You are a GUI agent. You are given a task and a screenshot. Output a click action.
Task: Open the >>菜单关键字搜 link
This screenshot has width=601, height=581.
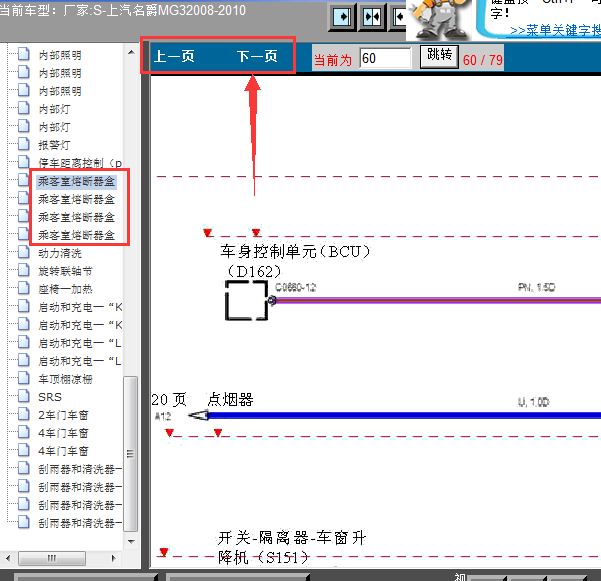coord(555,31)
